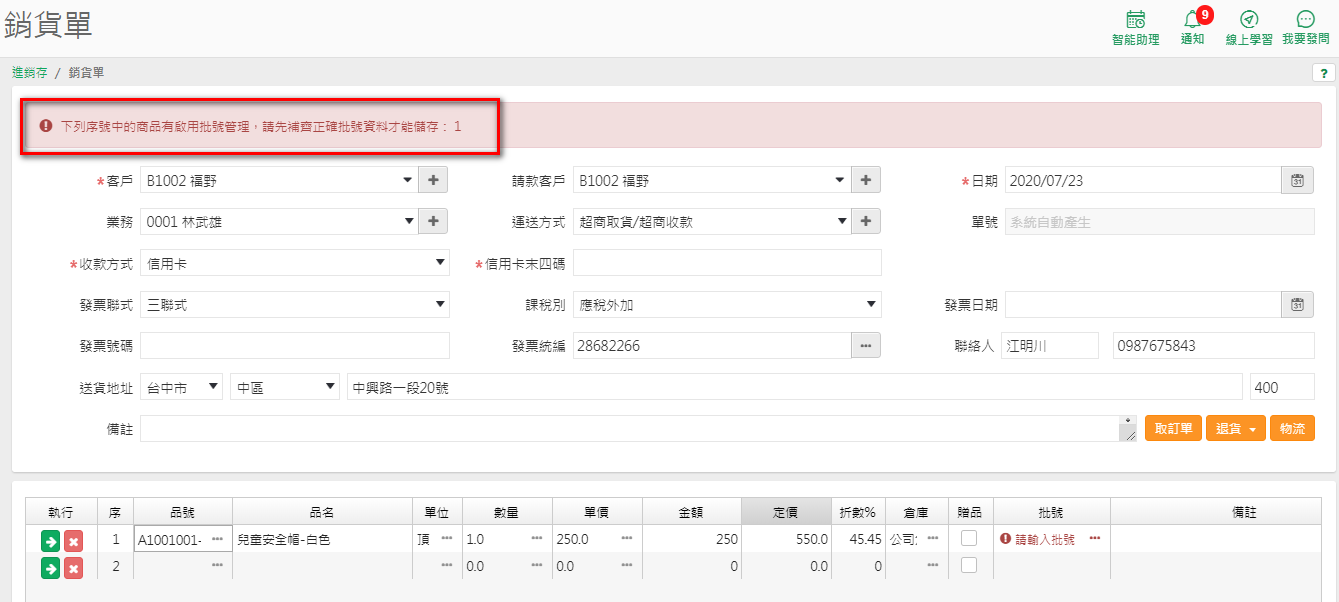The width and height of the screenshot is (1339, 602).
Task: Open the 退貨 split button dropdown
Action: coord(1236,428)
